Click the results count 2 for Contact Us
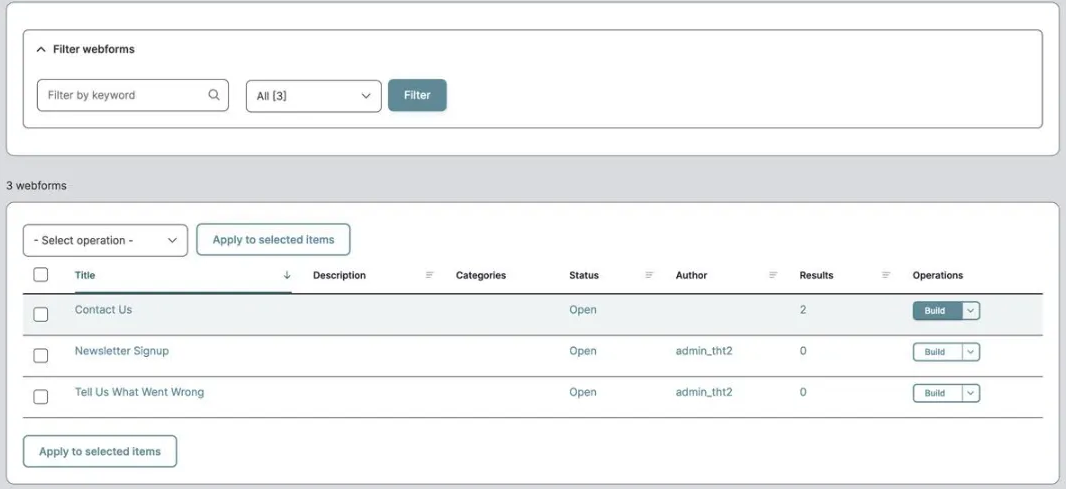The height and width of the screenshot is (489, 1066). coord(803,309)
